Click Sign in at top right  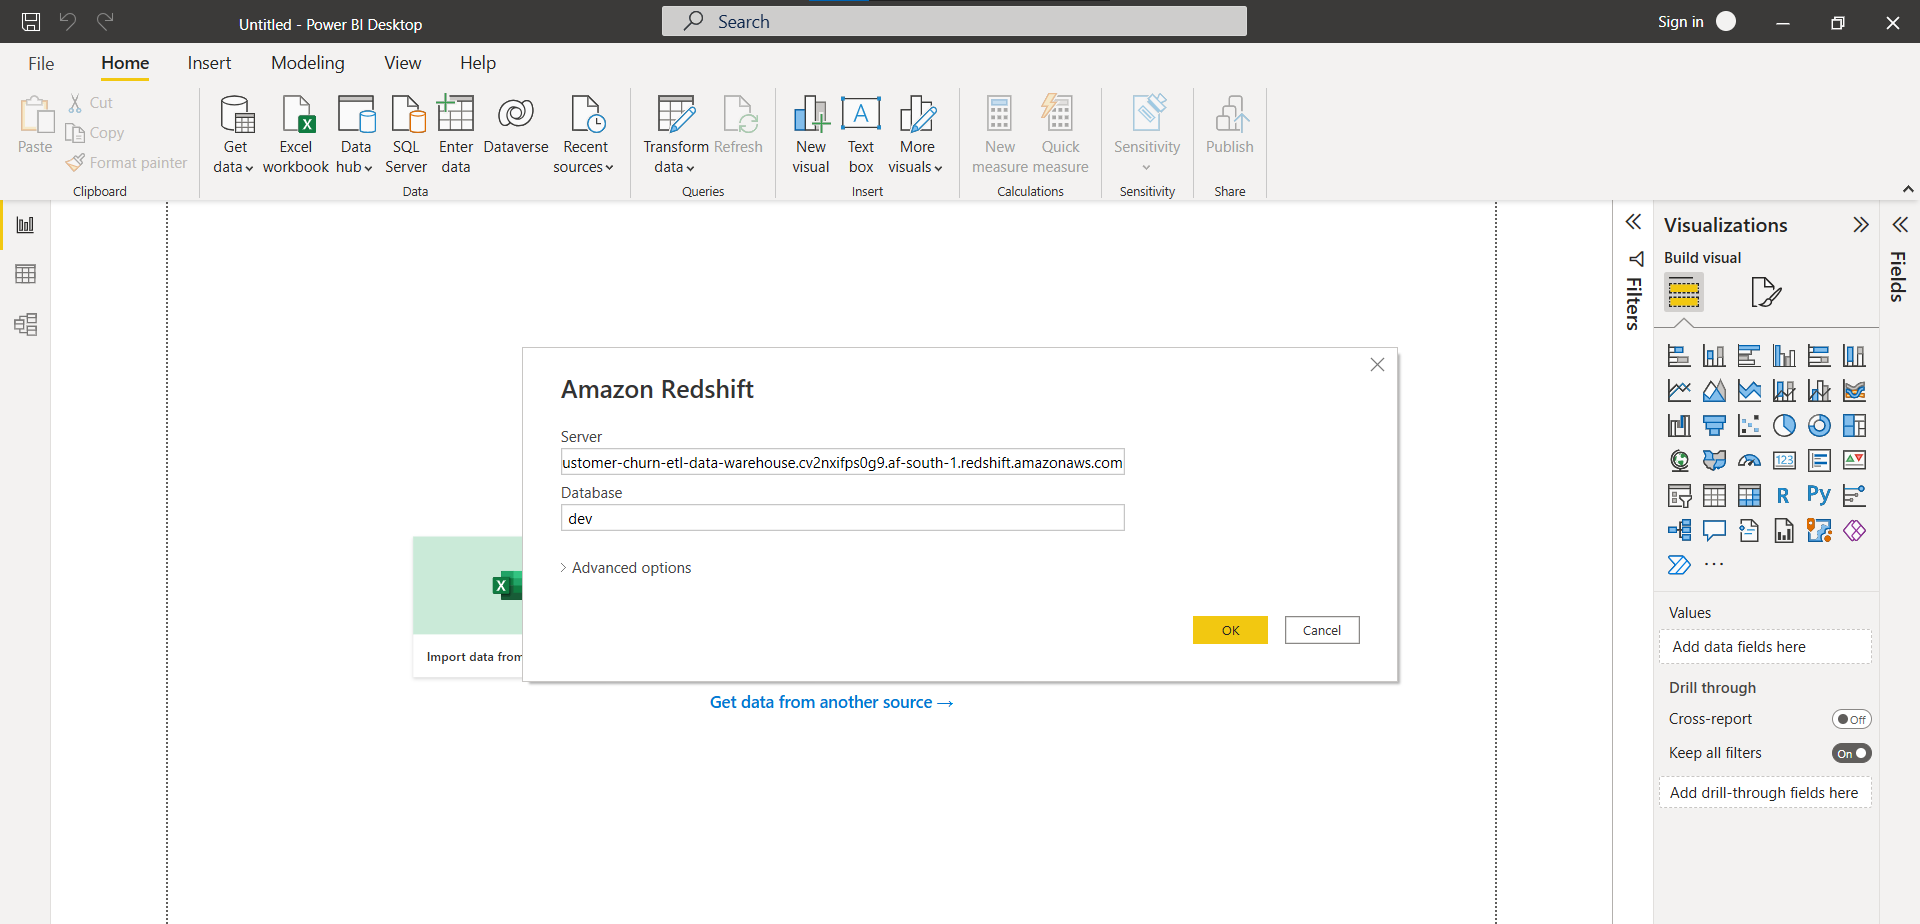point(1680,22)
